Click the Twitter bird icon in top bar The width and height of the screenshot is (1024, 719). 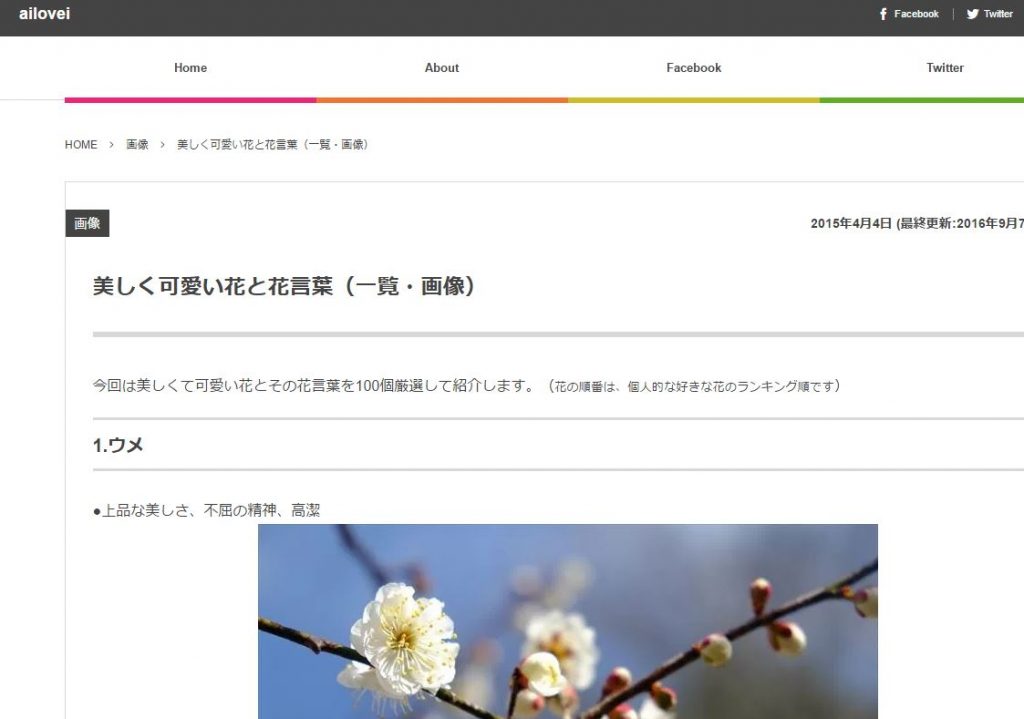(972, 14)
